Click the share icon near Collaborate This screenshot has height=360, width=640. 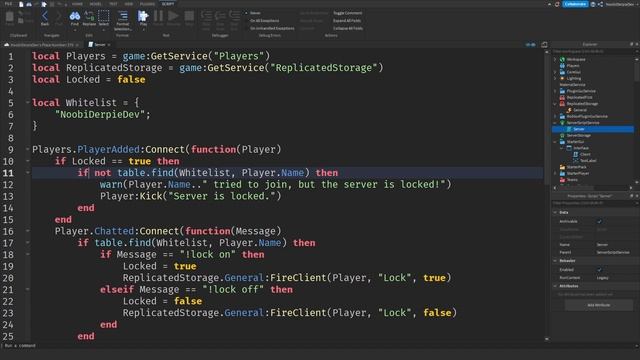600,4
